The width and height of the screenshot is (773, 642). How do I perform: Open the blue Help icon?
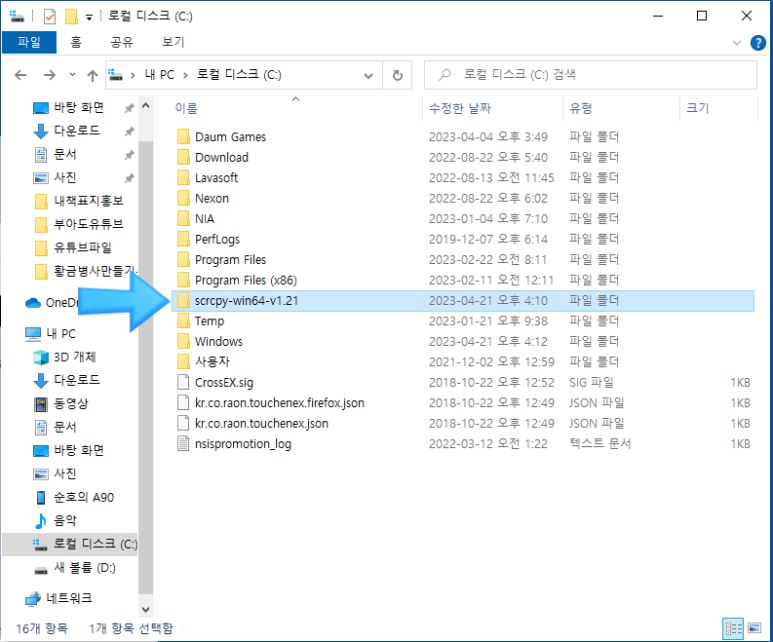(x=758, y=43)
